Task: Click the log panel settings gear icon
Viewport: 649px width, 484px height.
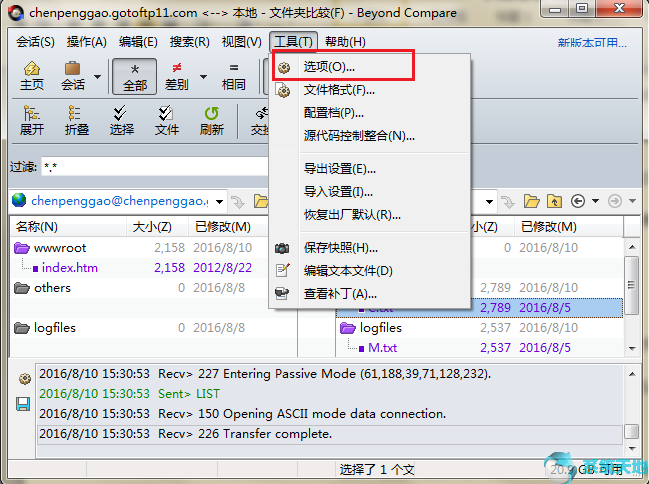Action: pyautogui.click(x=25, y=378)
